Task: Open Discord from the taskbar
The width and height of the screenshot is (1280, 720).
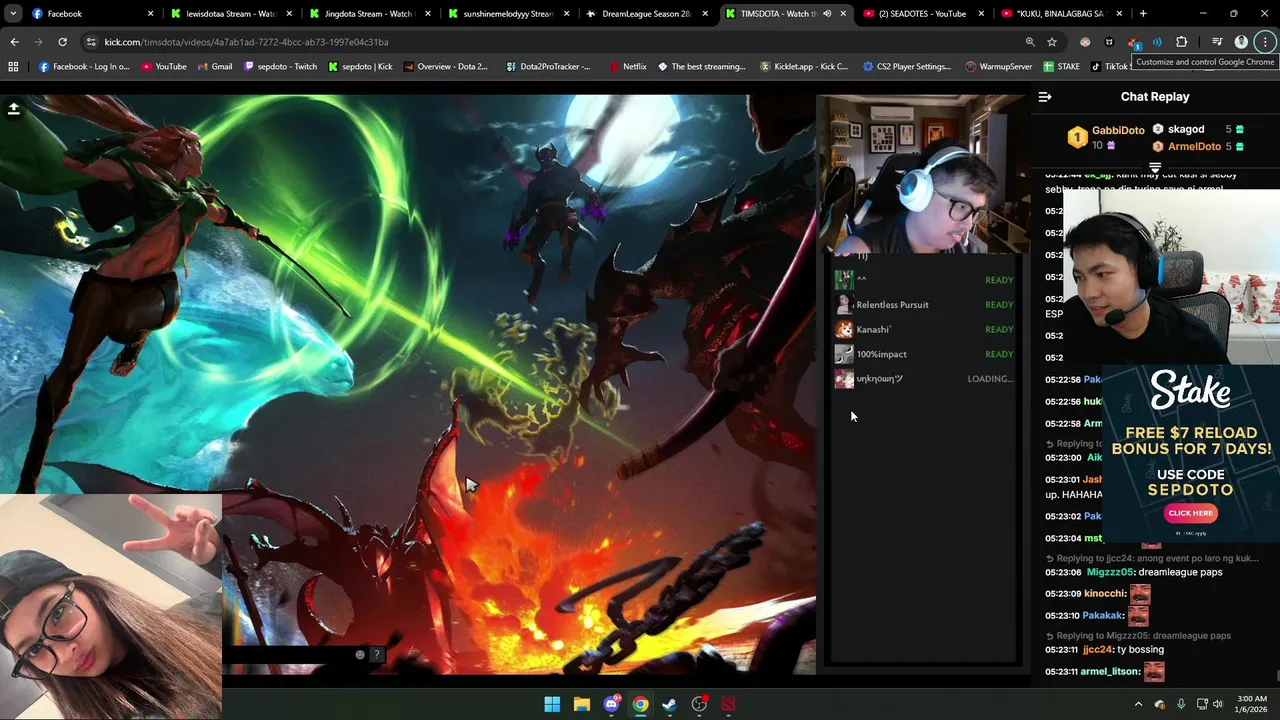Action: pyautogui.click(x=611, y=704)
